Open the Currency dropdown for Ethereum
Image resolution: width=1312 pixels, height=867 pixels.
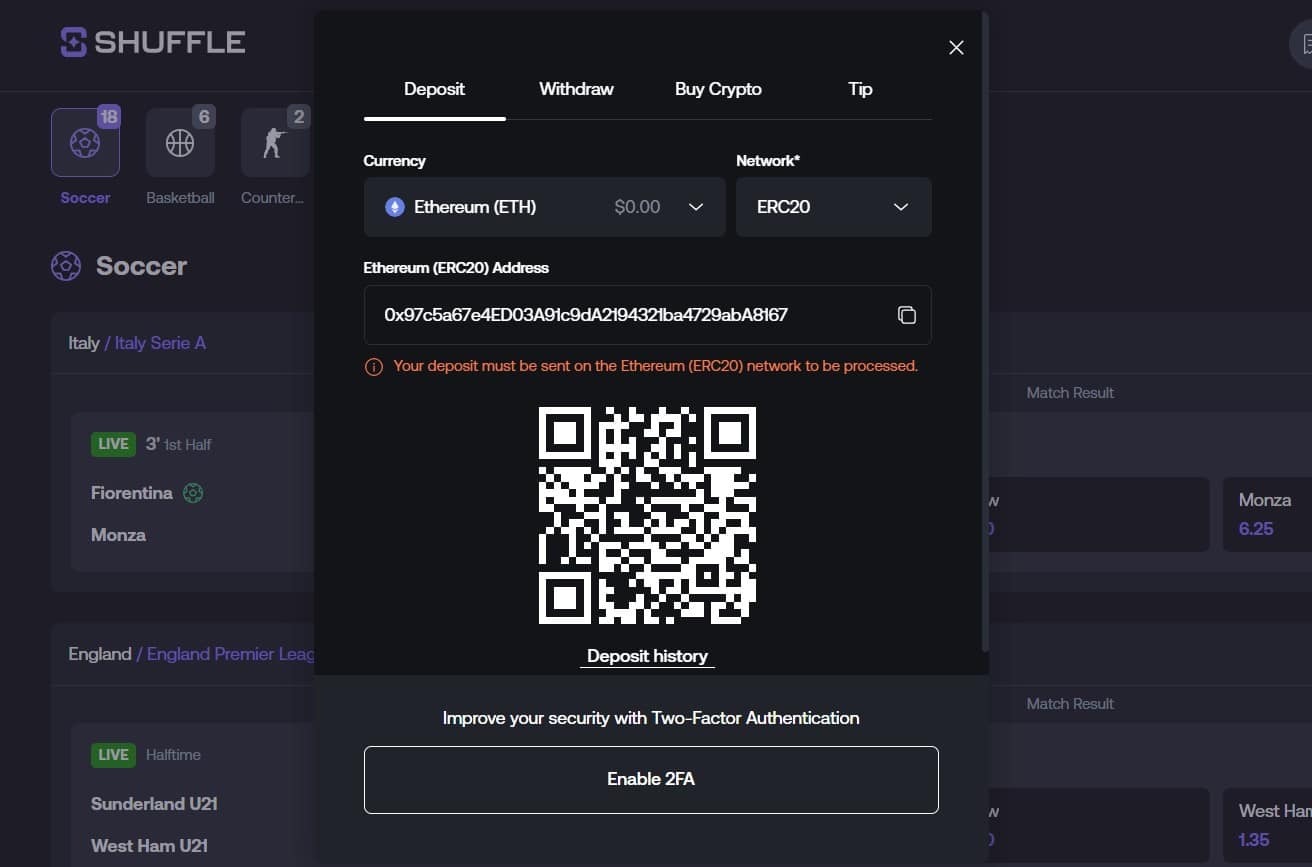544,207
